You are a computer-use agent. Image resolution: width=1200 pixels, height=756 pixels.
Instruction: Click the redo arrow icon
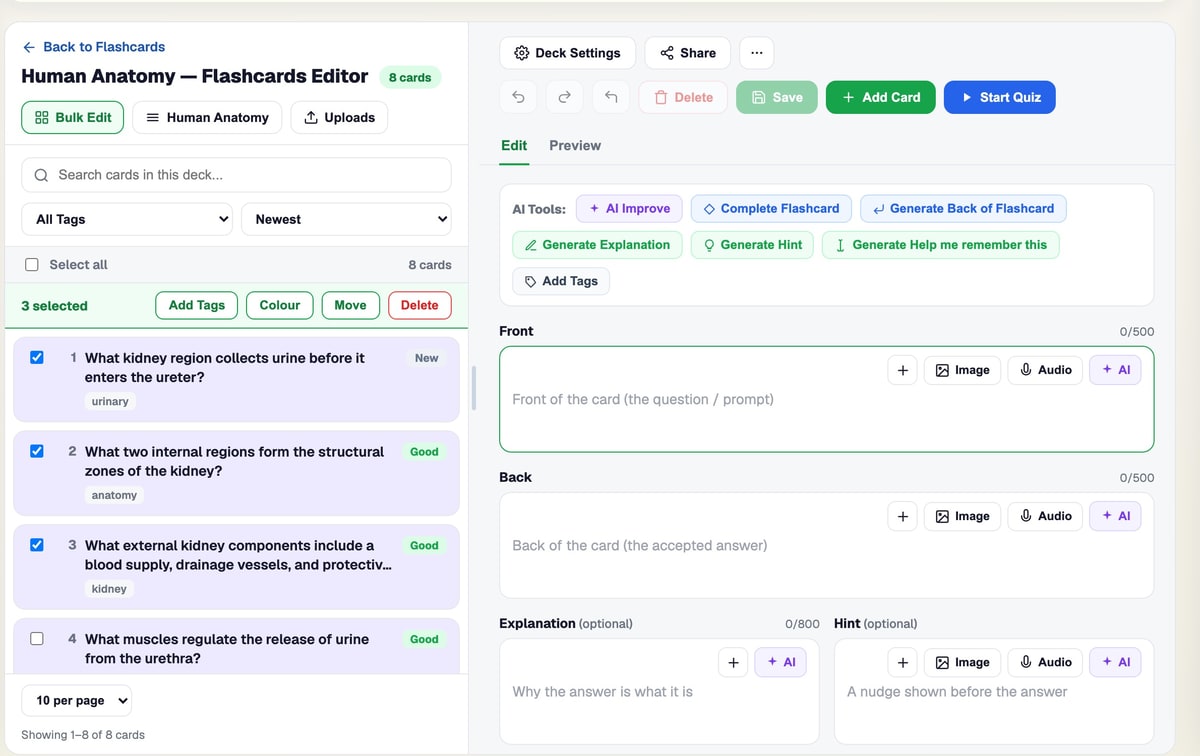coord(564,97)
